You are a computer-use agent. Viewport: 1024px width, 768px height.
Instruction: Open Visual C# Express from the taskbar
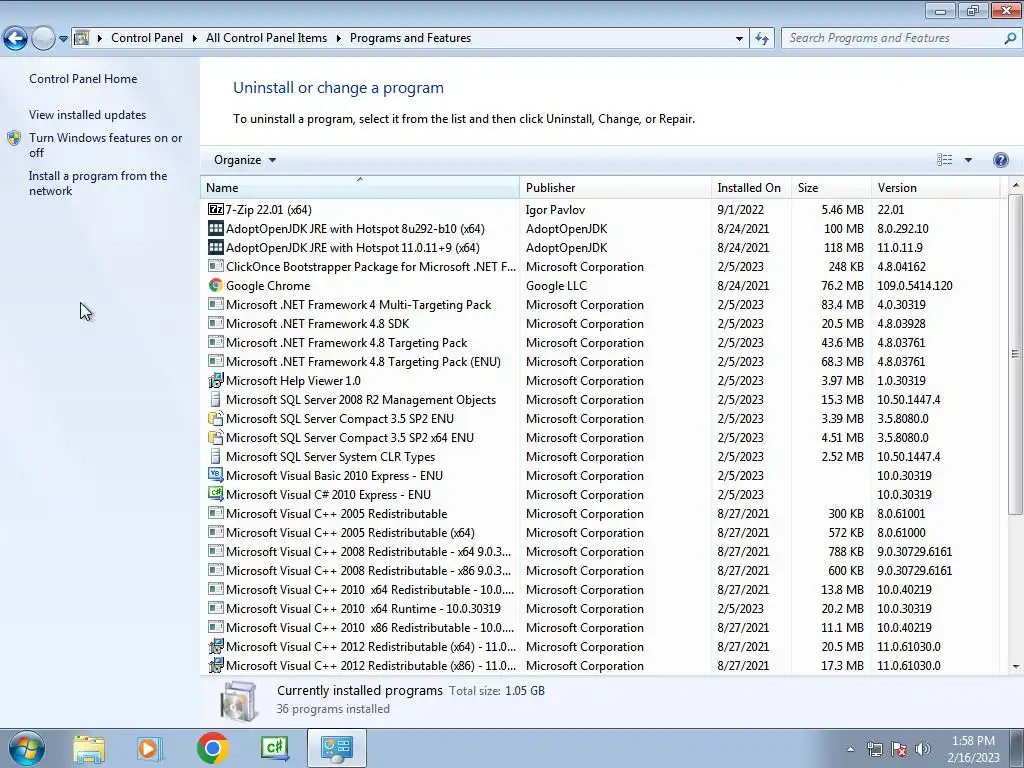pos(274,748)
